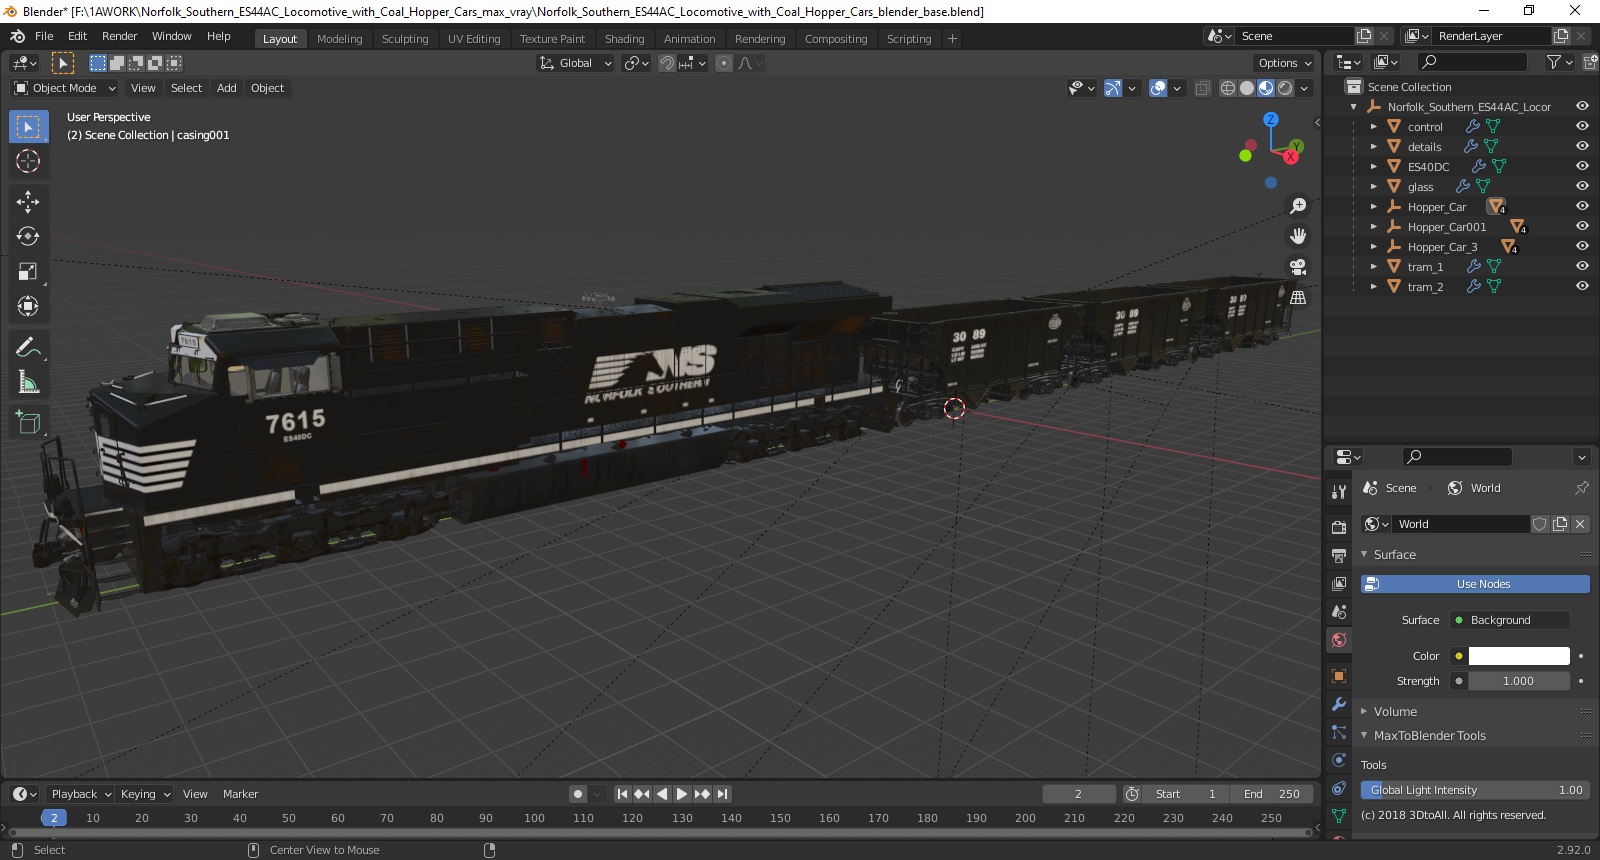Open Render properties tab icon
The height and width of the screenshot is (860, 1600).
click(x=1339, y=527)
